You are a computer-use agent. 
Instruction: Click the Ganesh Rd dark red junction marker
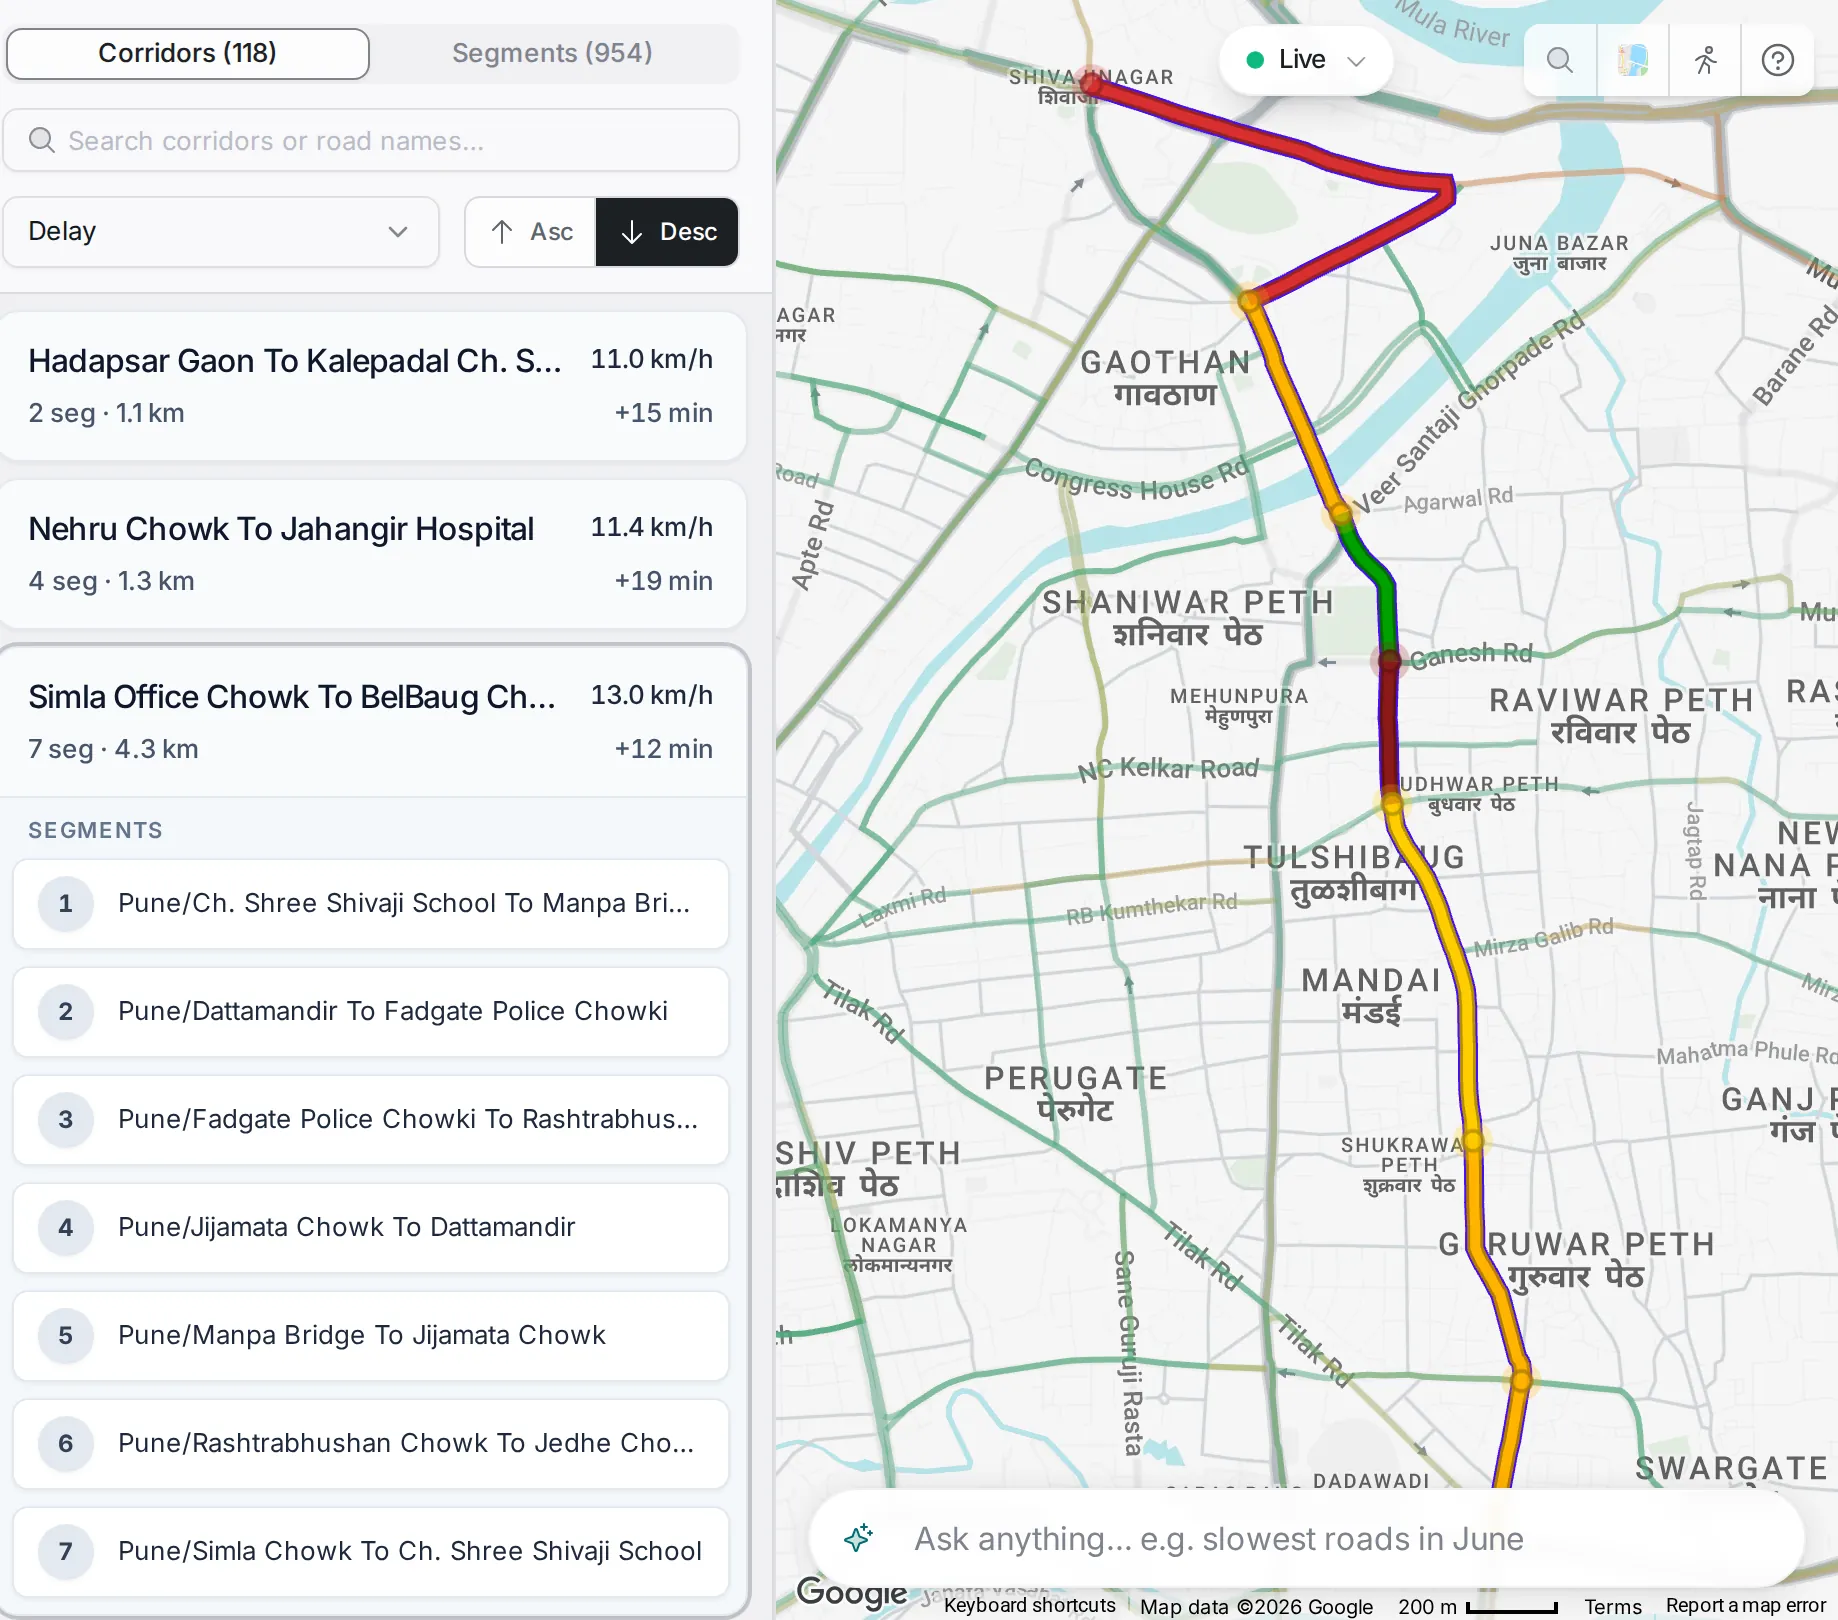tap(1390, 660)
